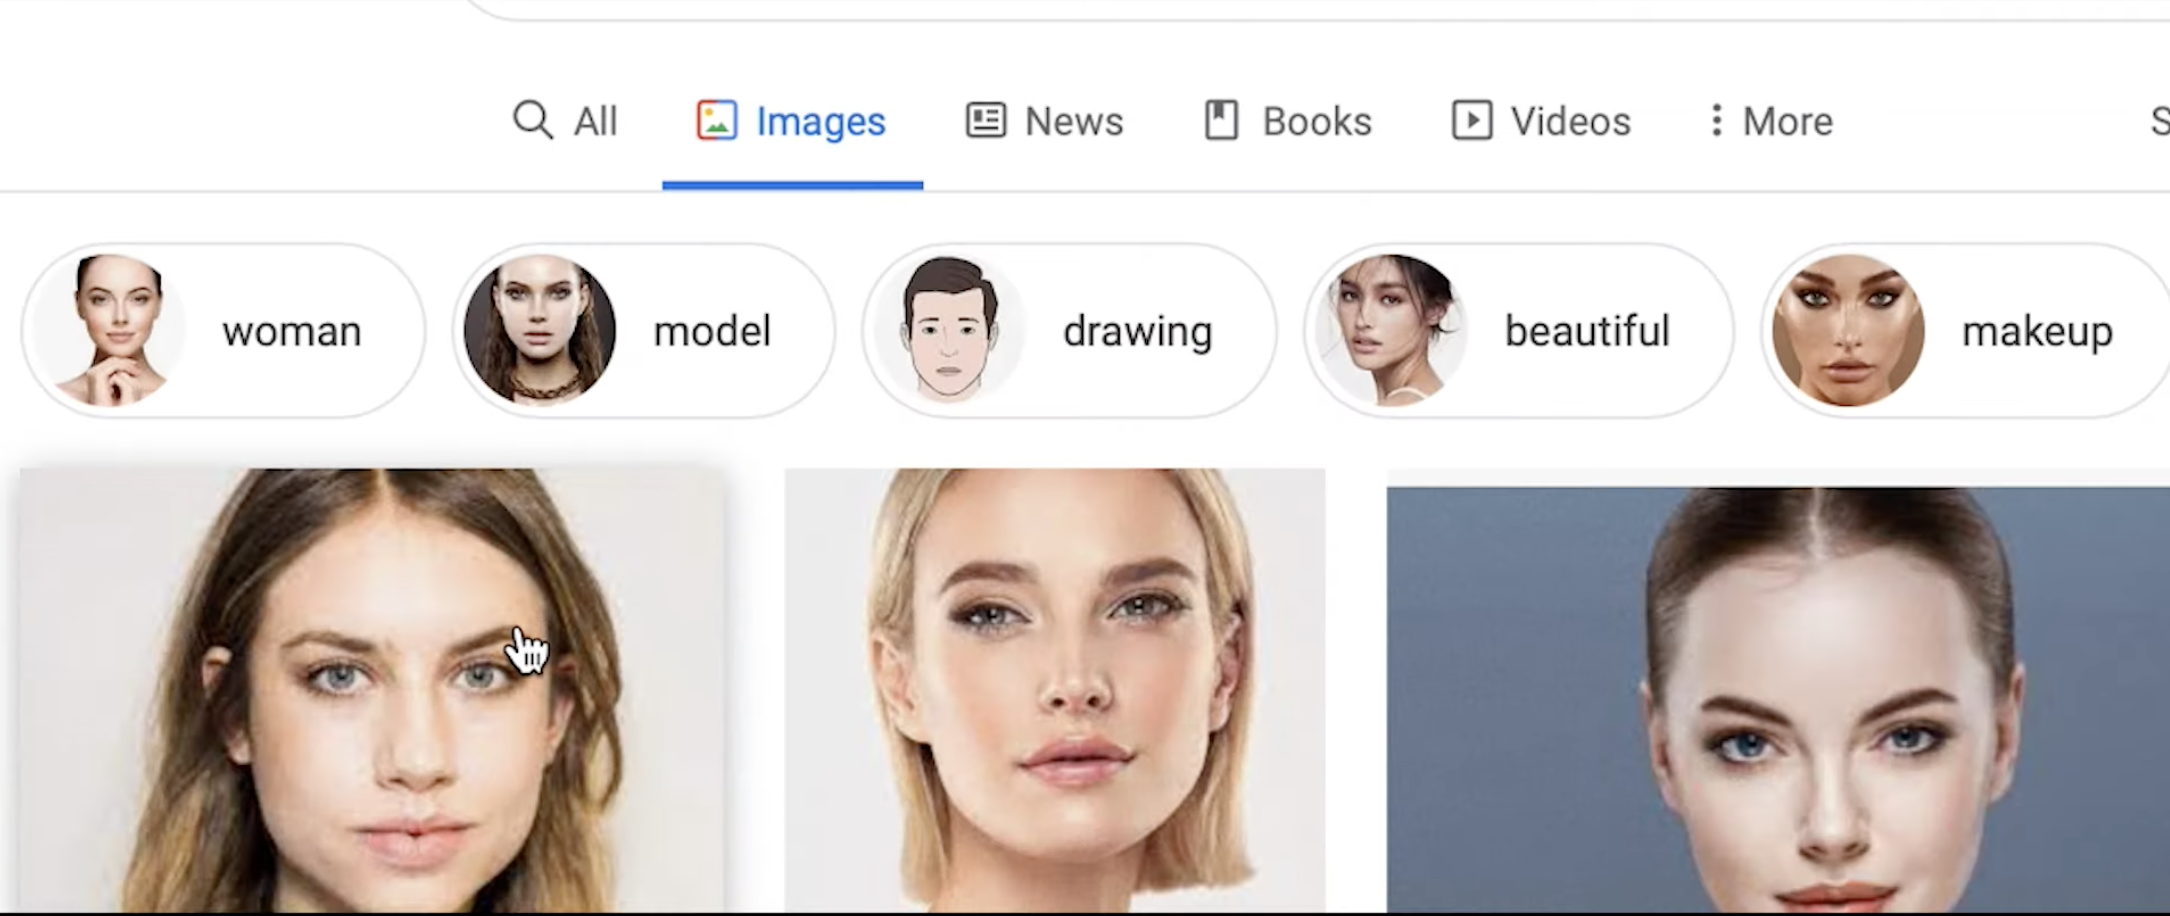Click the makeup chip thumbnail image

pos(1848,331)
